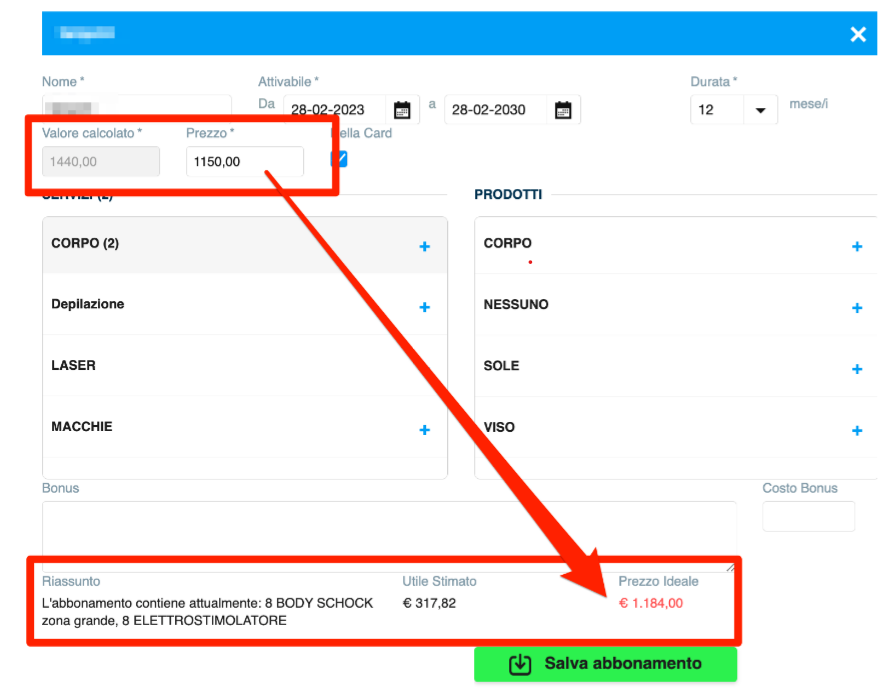Open calendar picker for start date
This screenshot has height=697, width=882.
tap(402, 110)
